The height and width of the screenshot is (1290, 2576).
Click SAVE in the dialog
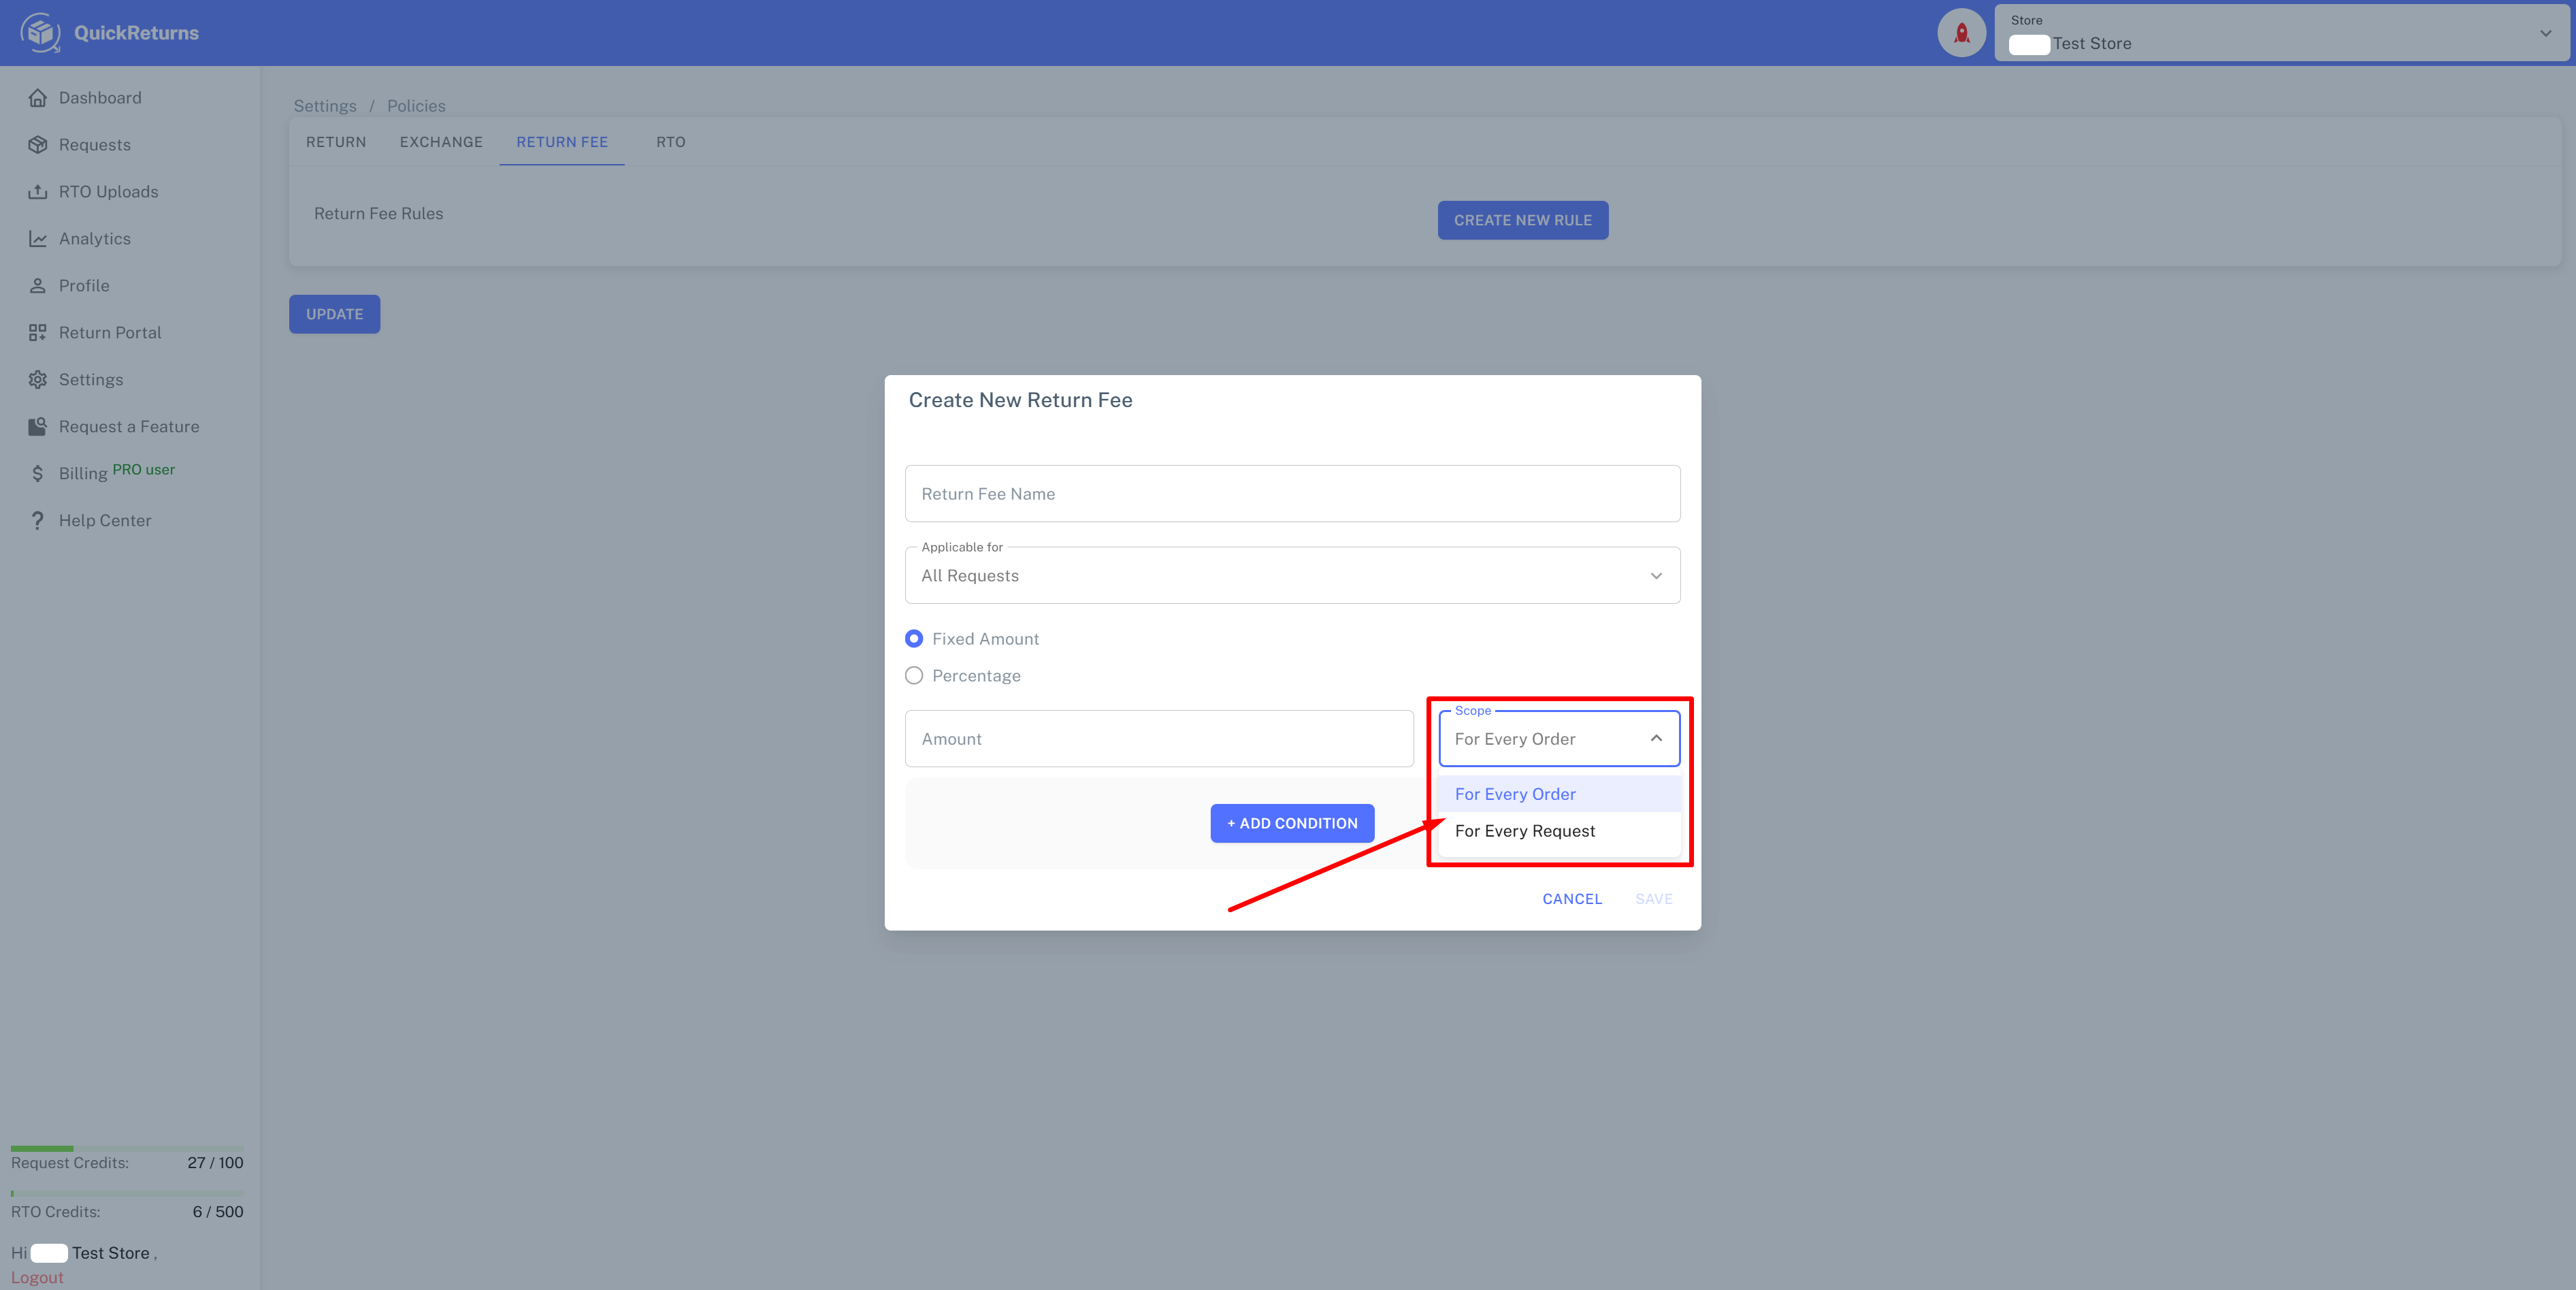1654,899
